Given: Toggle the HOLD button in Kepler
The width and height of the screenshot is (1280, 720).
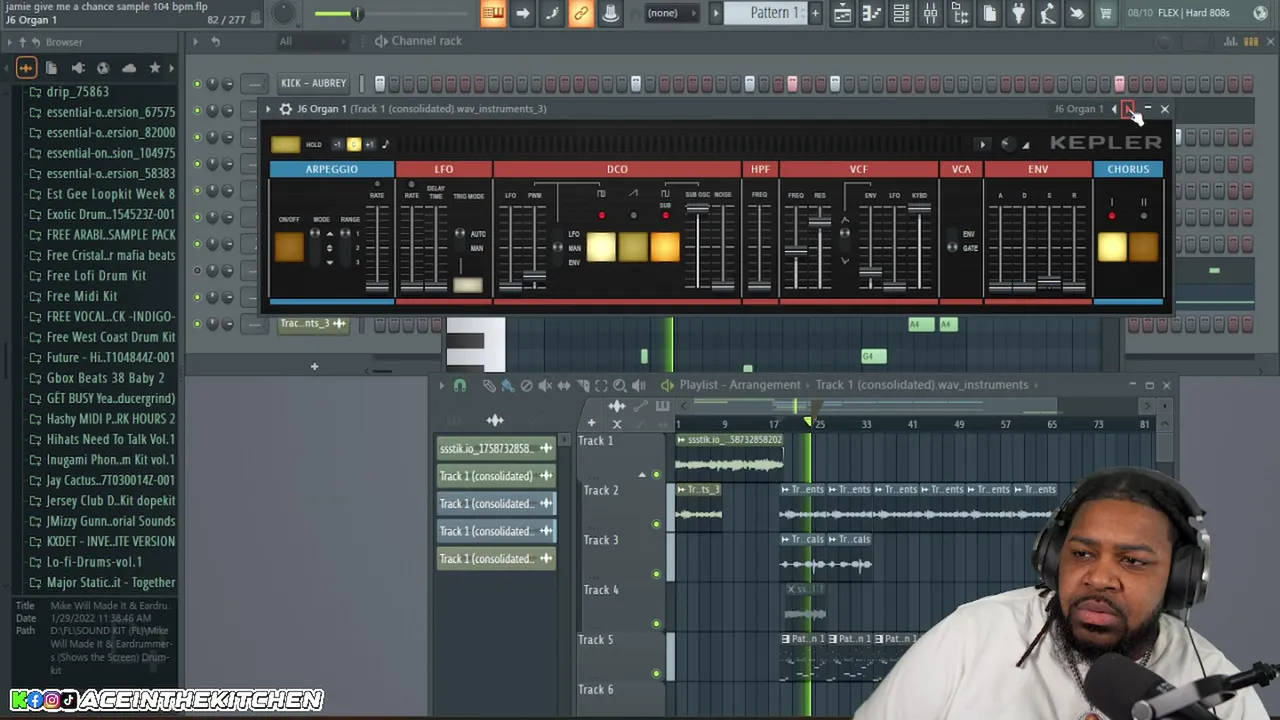Looking at the screenshot, I should (x=285, y=145).
